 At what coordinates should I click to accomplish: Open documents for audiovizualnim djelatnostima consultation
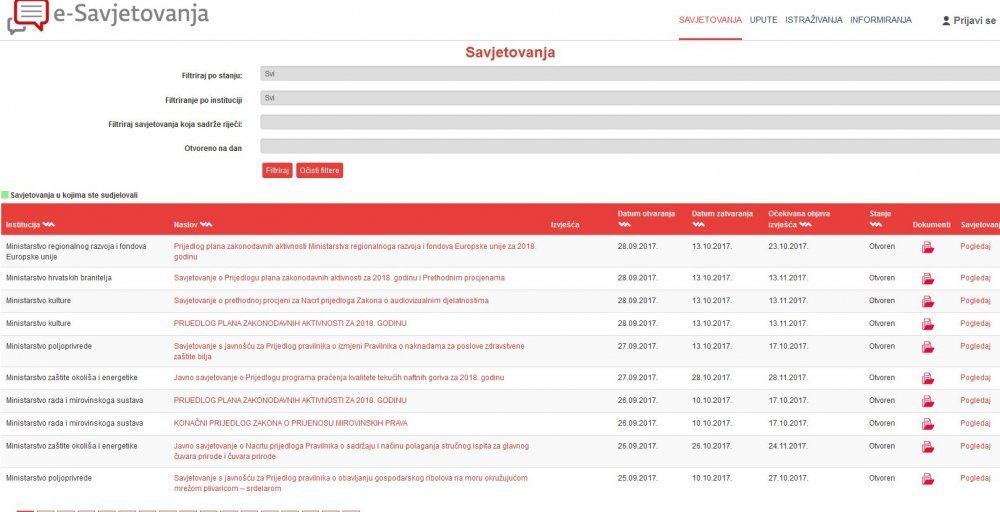click(928, 301)
